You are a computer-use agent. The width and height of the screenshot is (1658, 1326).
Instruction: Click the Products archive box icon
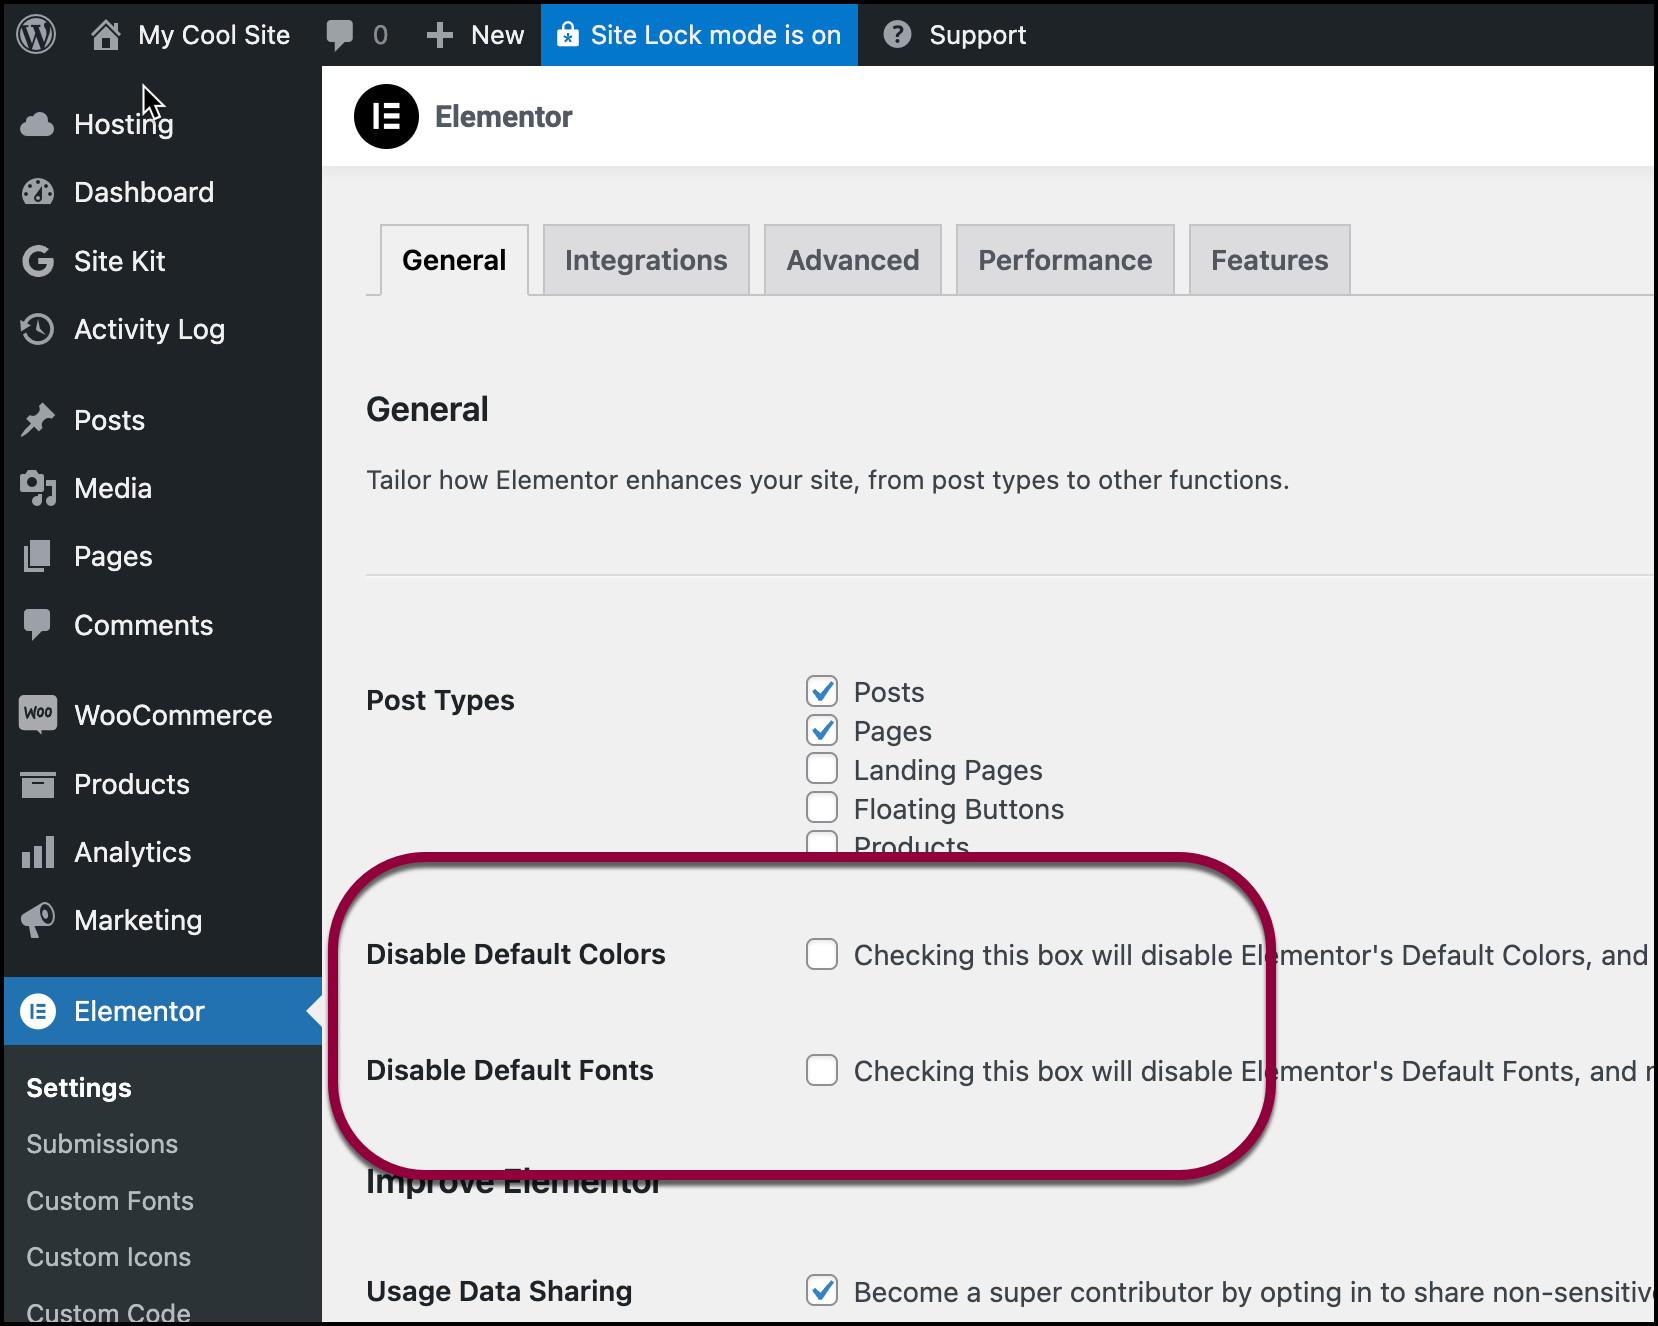(38, 784)
